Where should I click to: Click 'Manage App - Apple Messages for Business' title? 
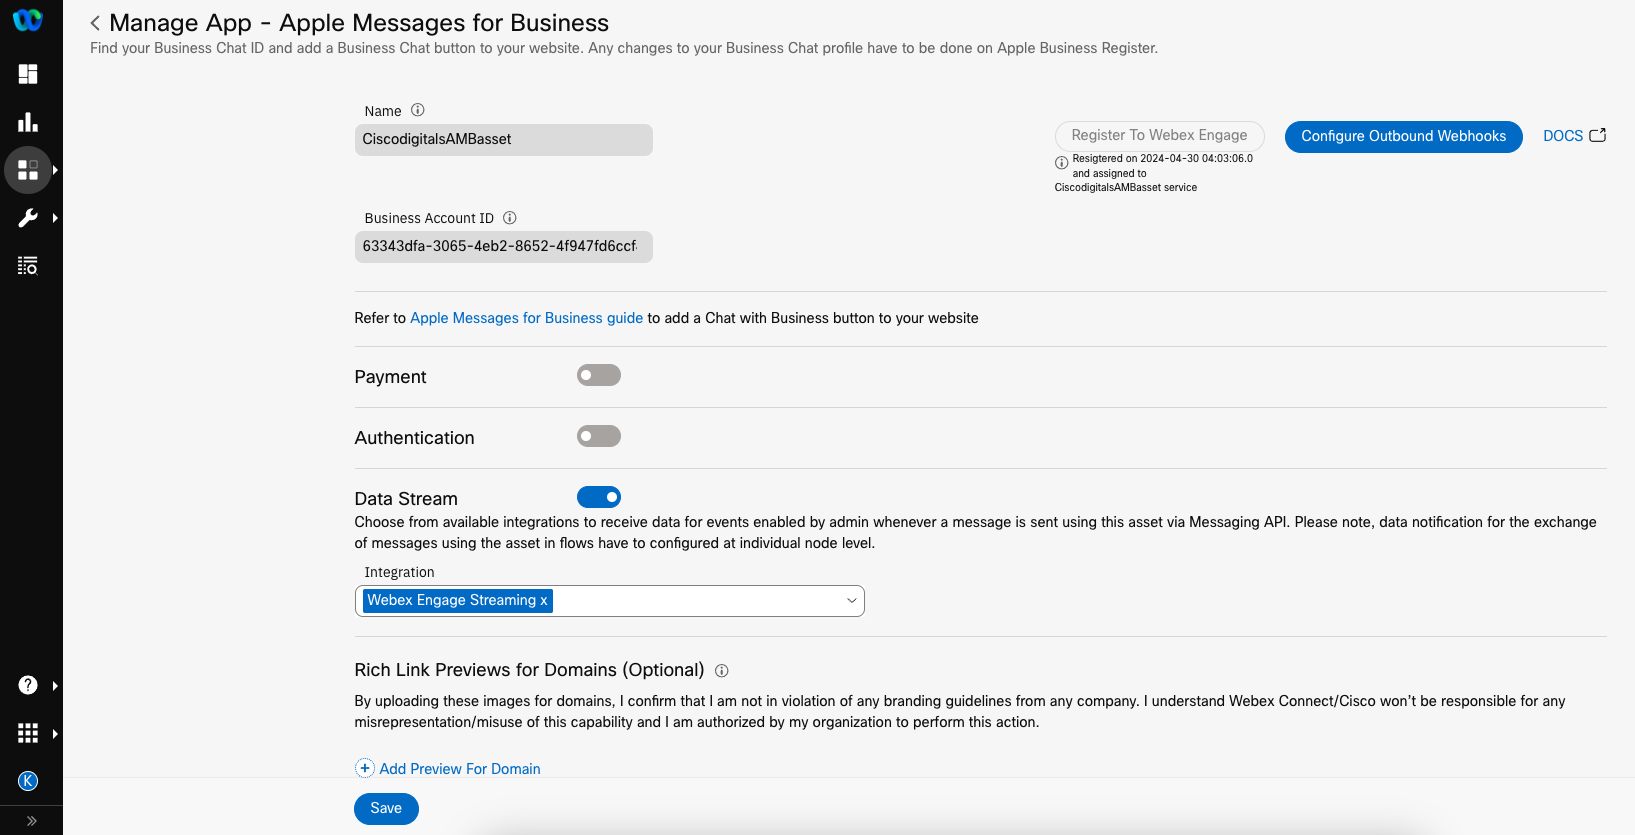[x=359, y=23]
